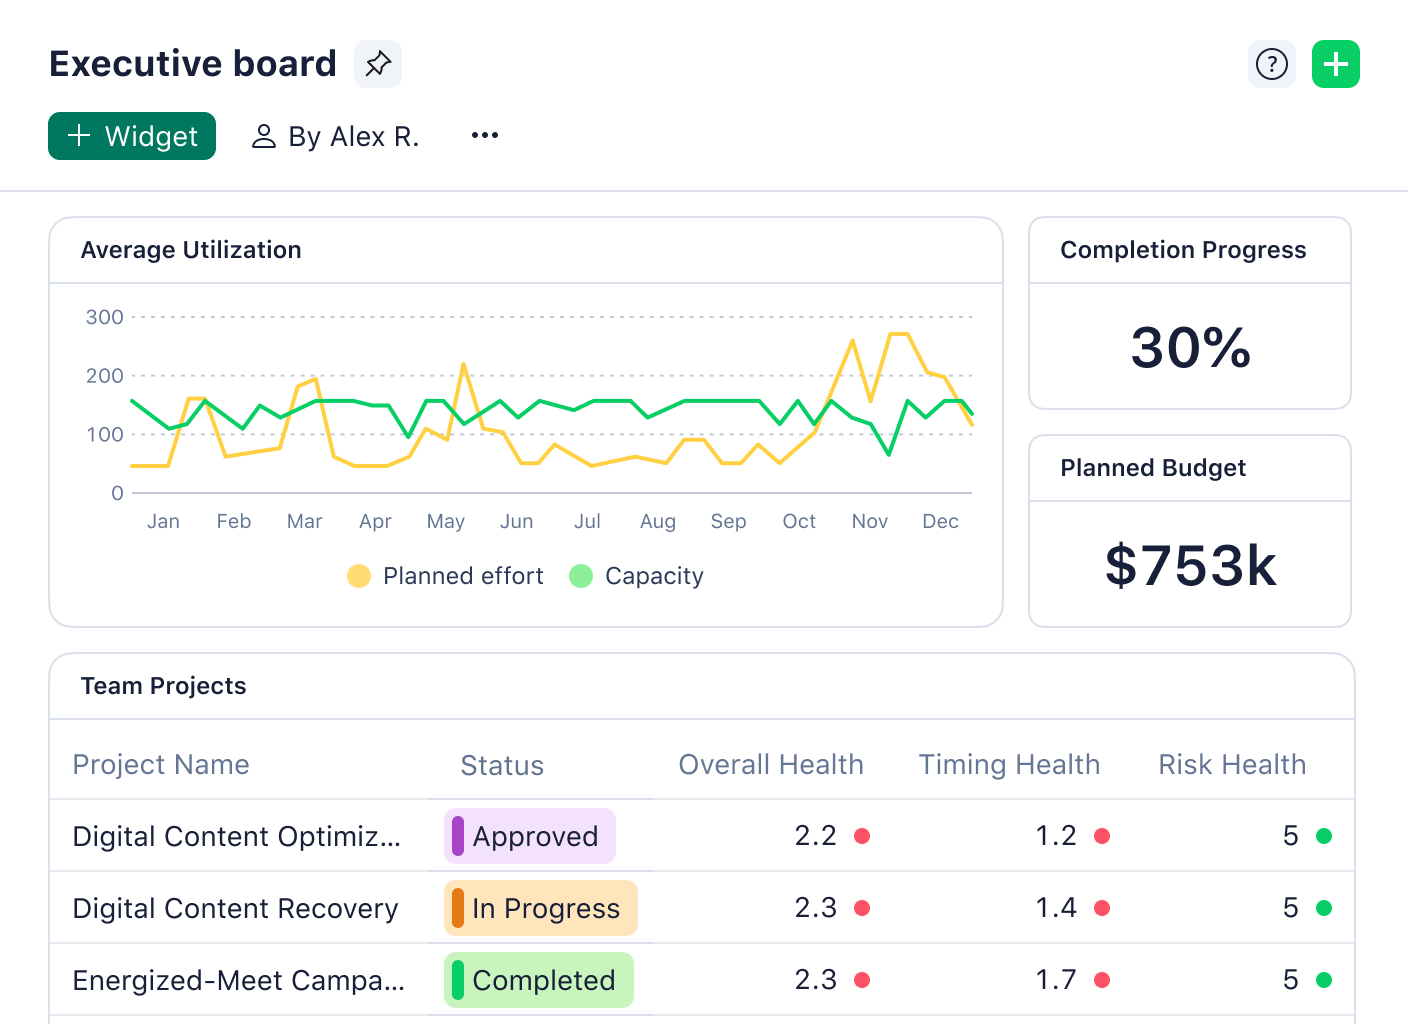Viewport: 1408px width, 1024px height.
Task: Expand the truncated Digital Content Optimiz... project name
Action: (x=237, y=836)
